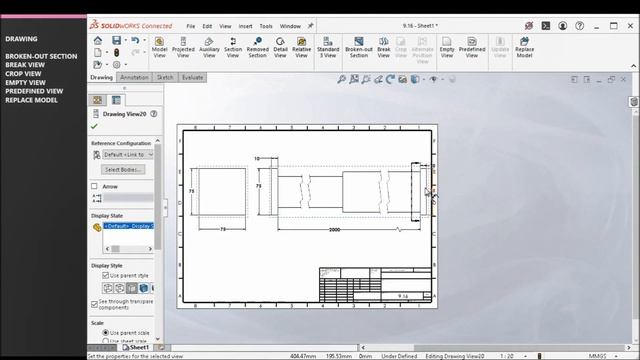Collapse the ribbon with the chevron
640x360 pixels.
click(x=633, y=66)
